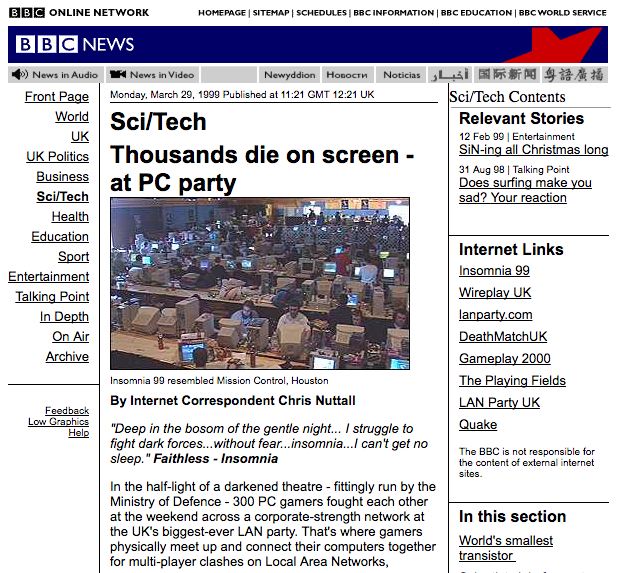Switch to Low Graphics version
This screenshot has height=573, width=617.
(58, 422)
